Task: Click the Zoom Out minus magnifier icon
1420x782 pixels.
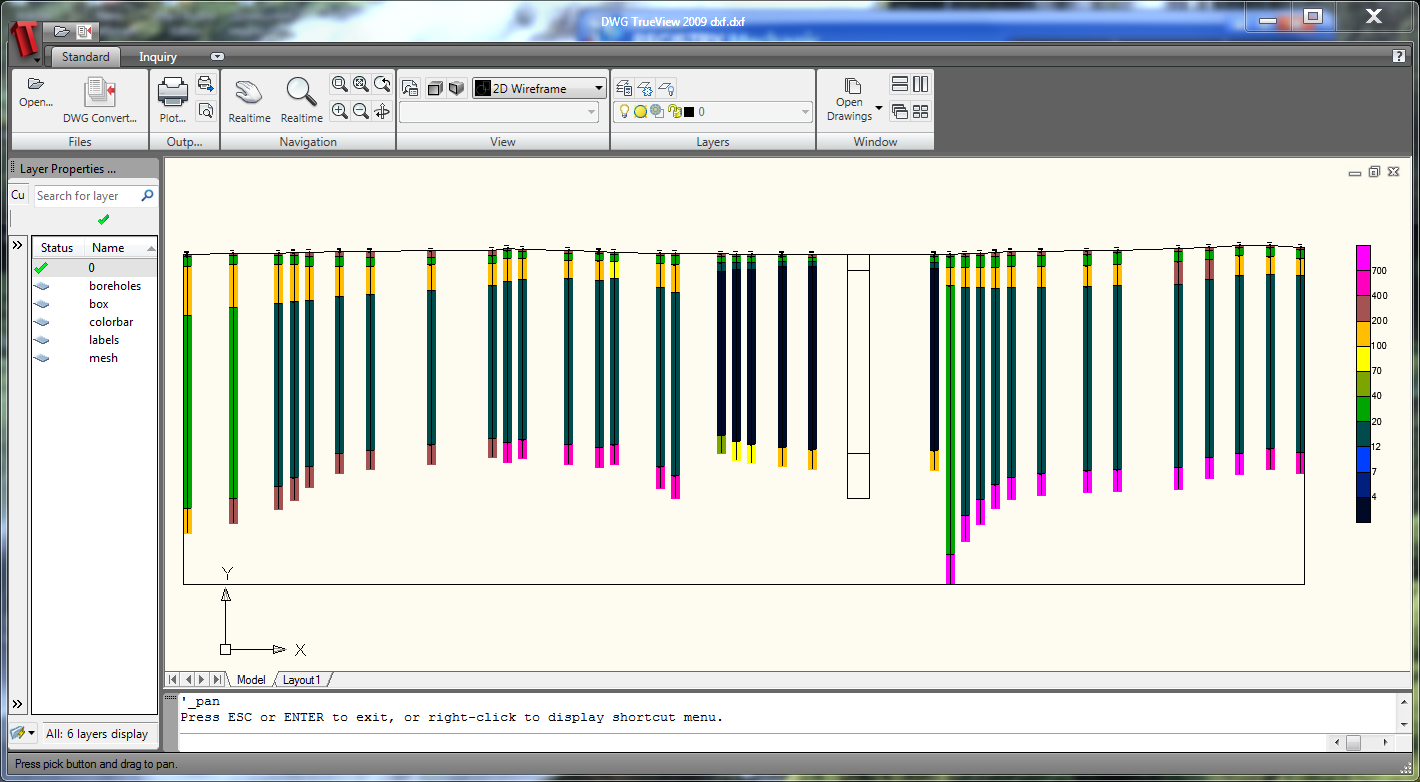Action: point(361,111)
